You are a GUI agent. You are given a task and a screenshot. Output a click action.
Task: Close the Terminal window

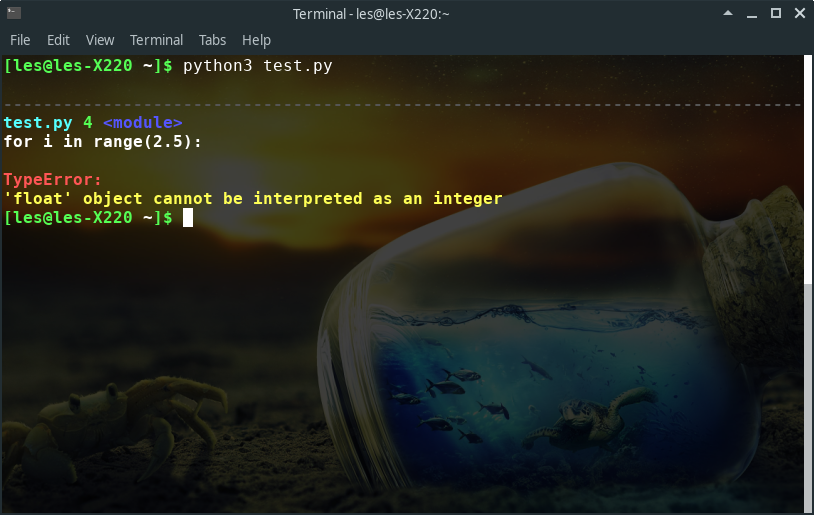pos(800,13)
